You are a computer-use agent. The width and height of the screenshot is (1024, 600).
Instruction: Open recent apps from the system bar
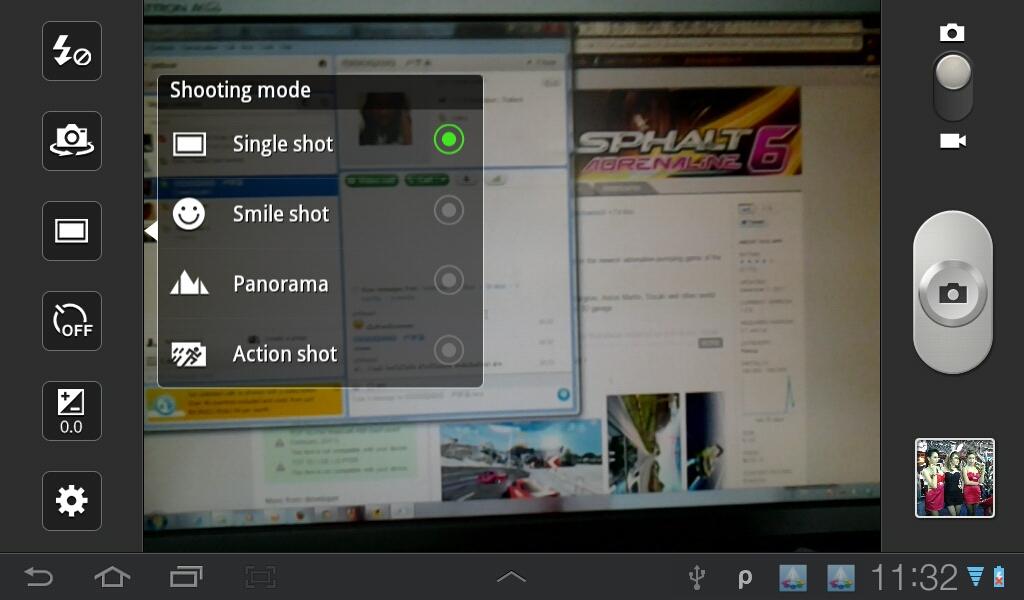click(x=186, y=577)
